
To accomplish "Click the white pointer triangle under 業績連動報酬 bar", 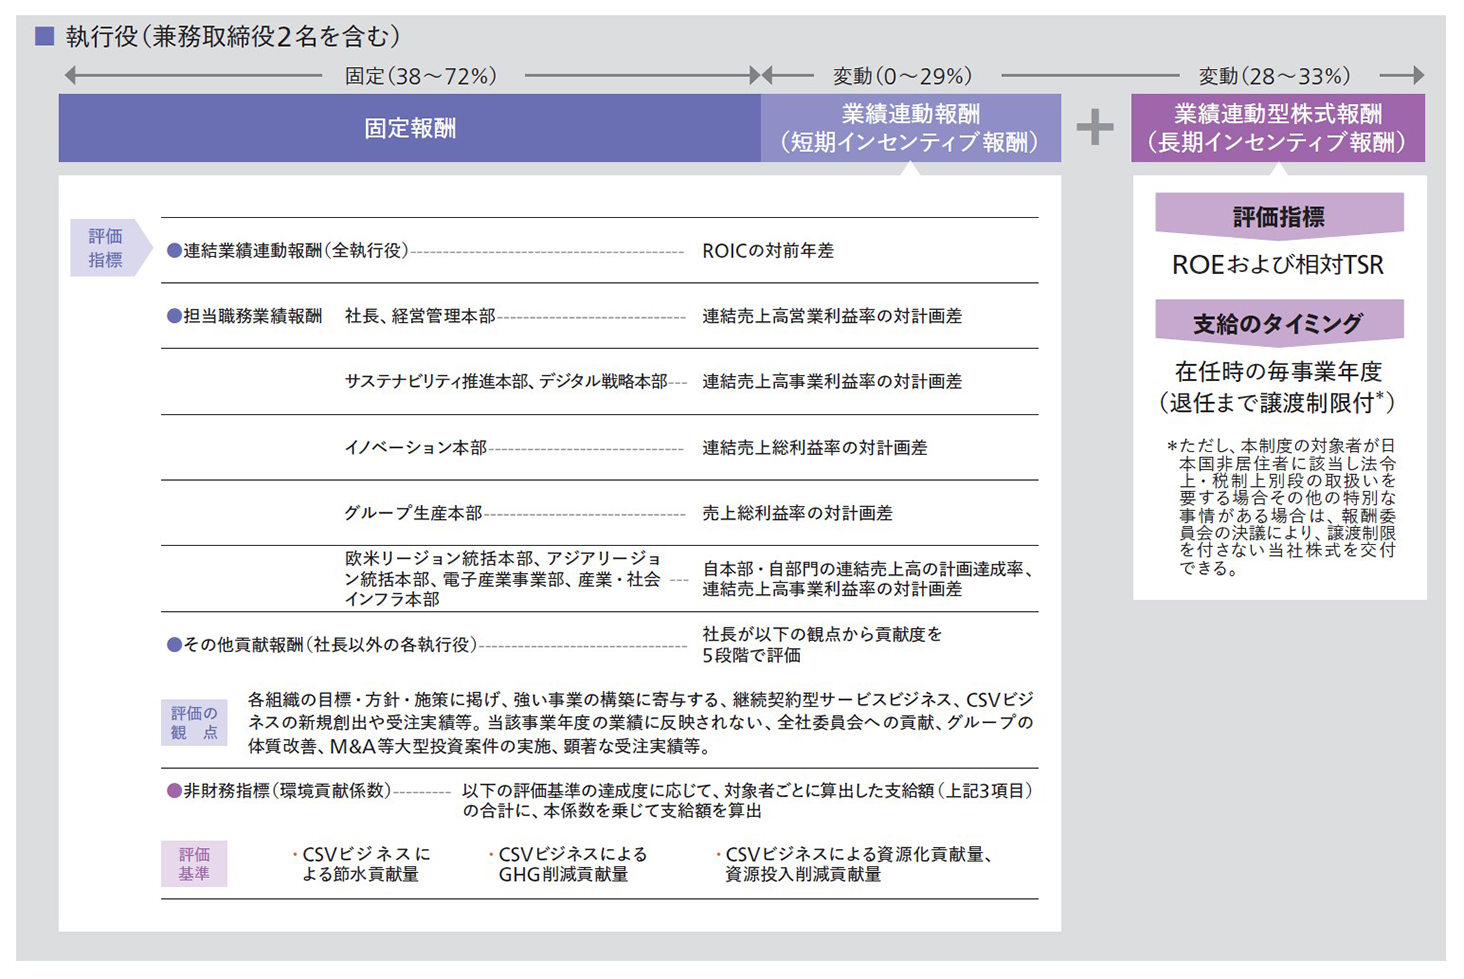I will coord(909,169).
